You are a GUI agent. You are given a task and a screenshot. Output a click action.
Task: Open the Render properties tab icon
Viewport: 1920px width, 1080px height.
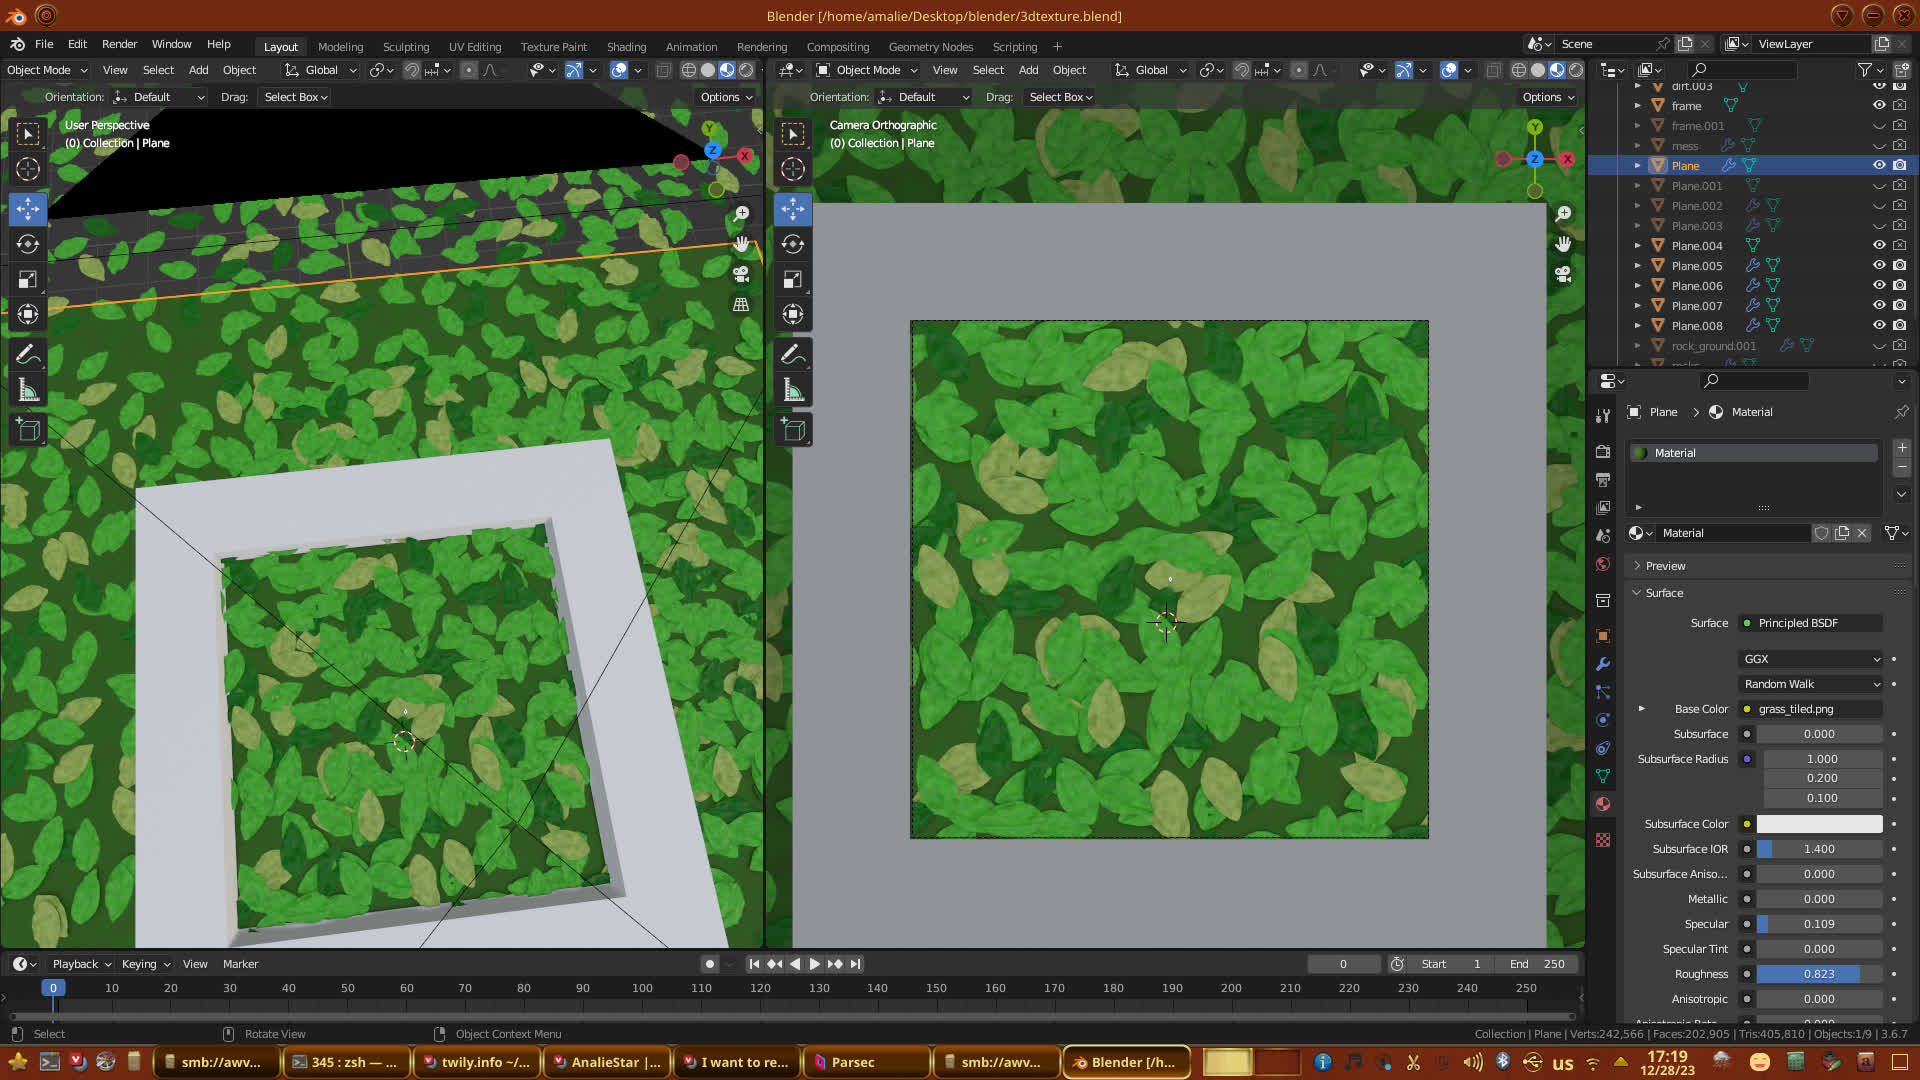pyautogui.click(x=1603, y=451)
